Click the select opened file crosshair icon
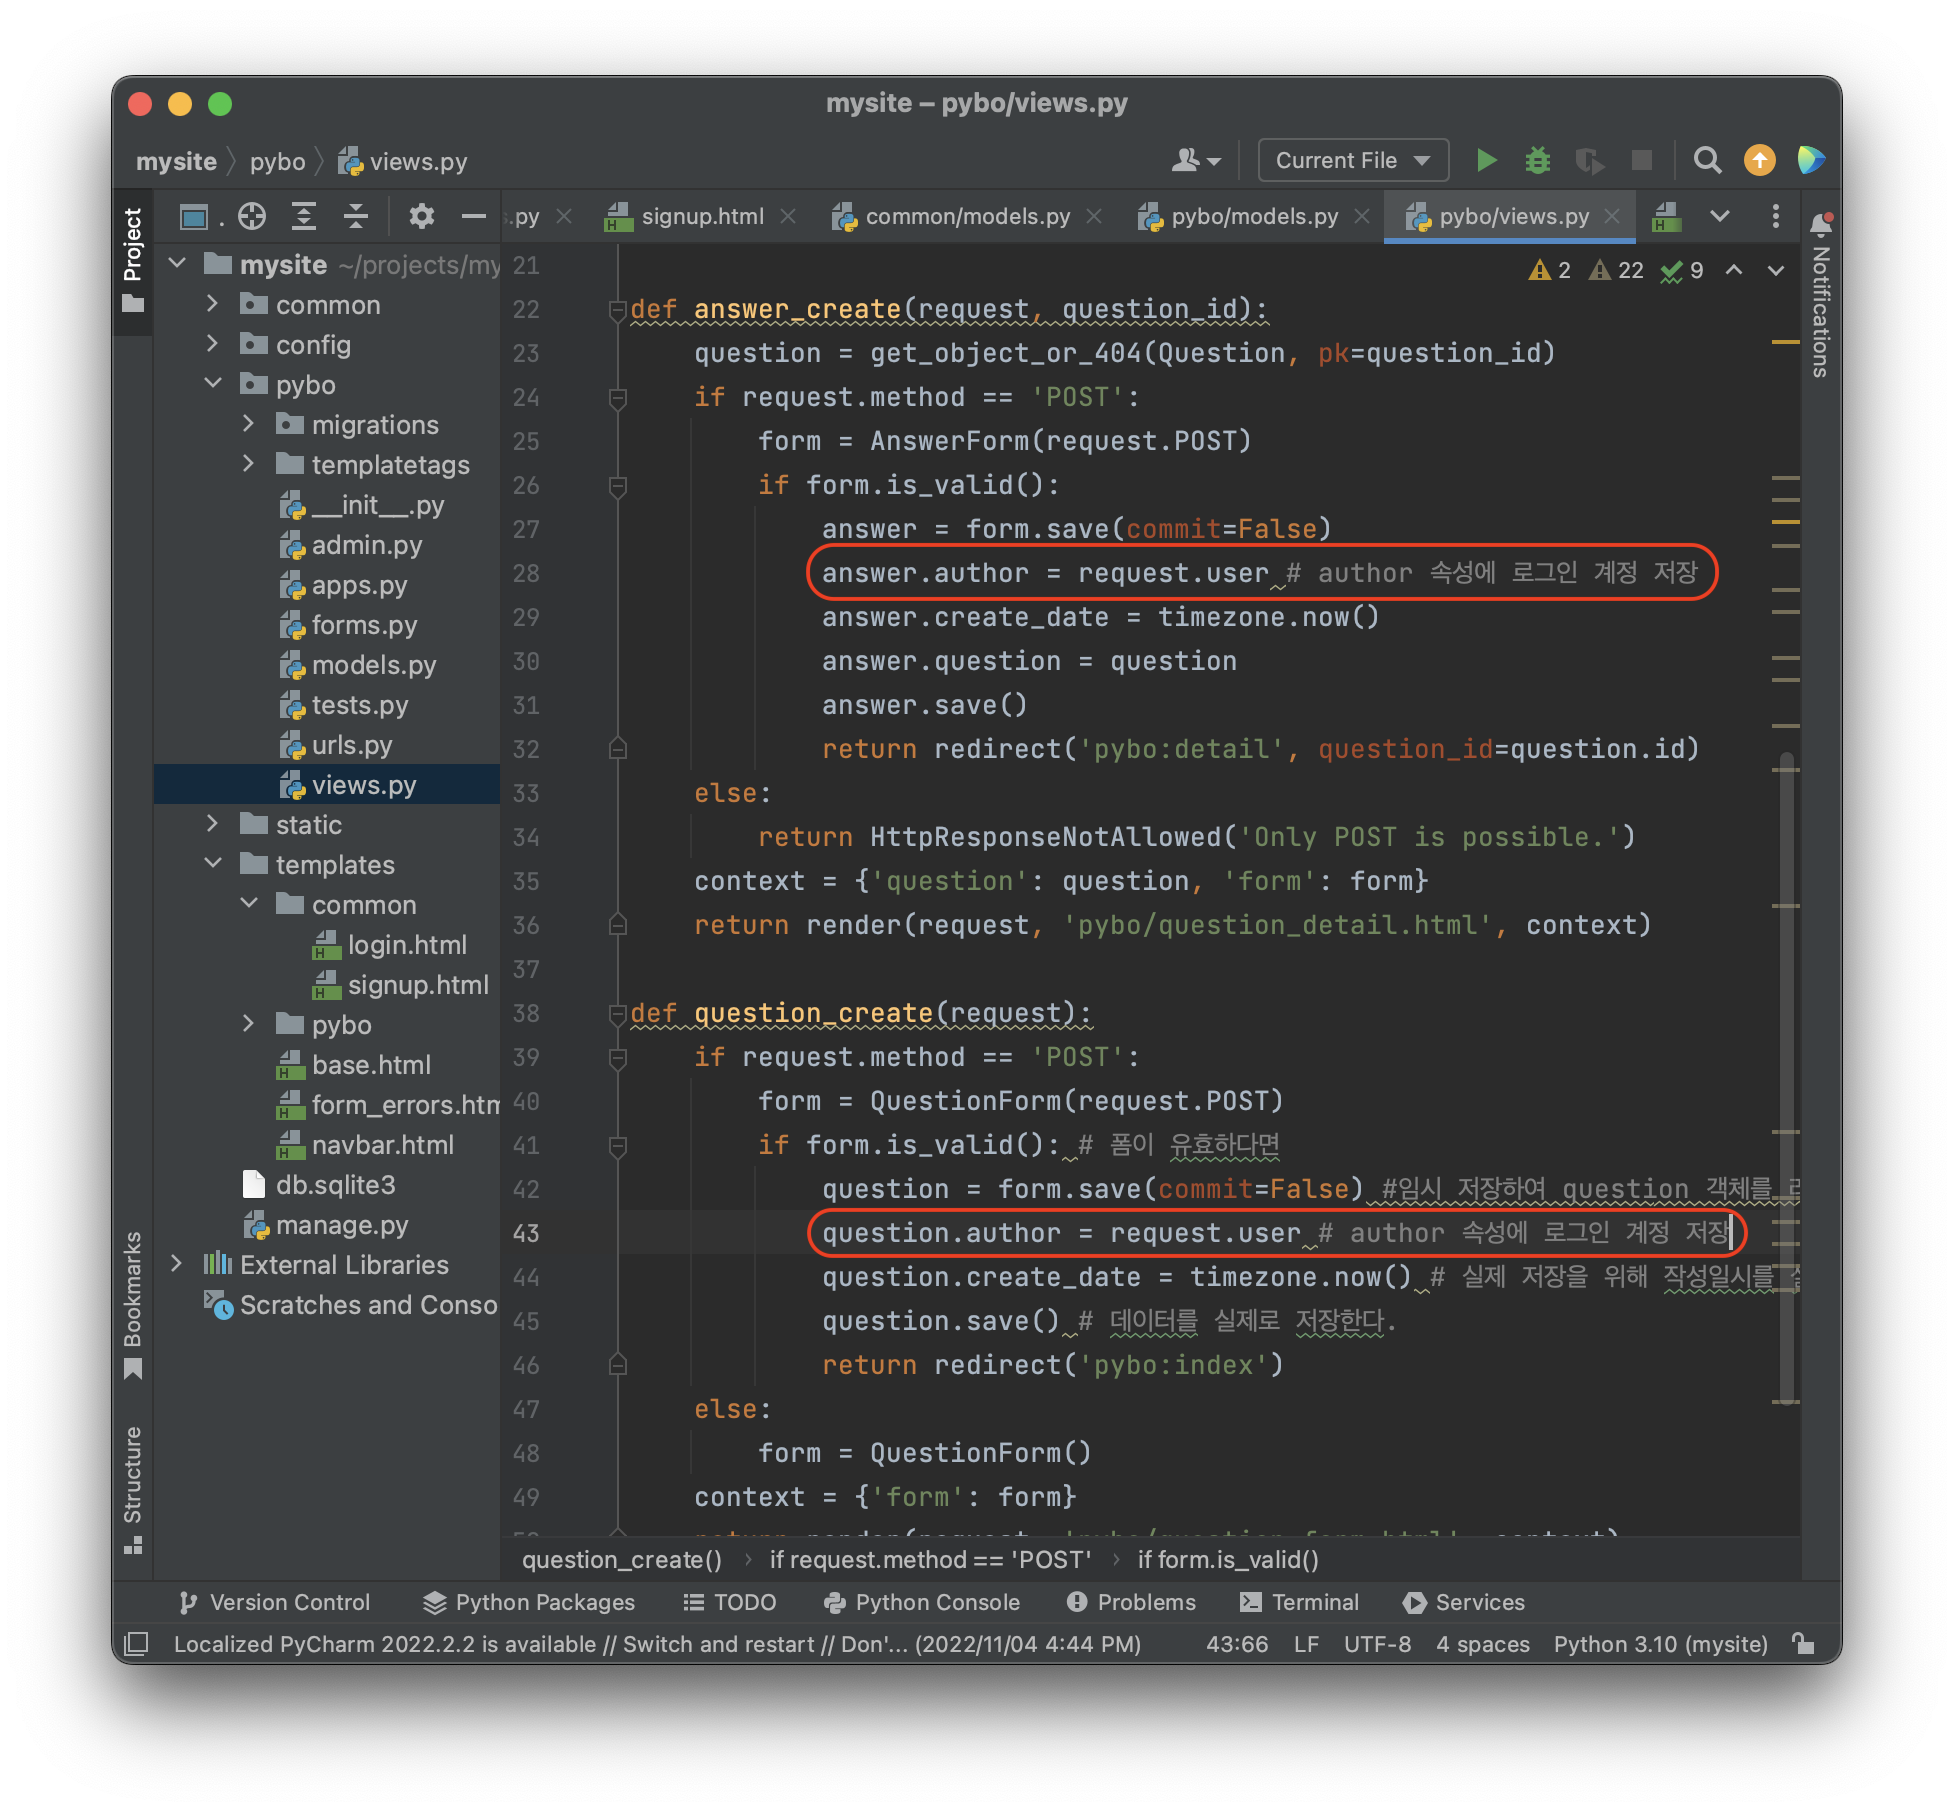Image resolution: width=1954 pixels, height=1812 pixels. 252,216
